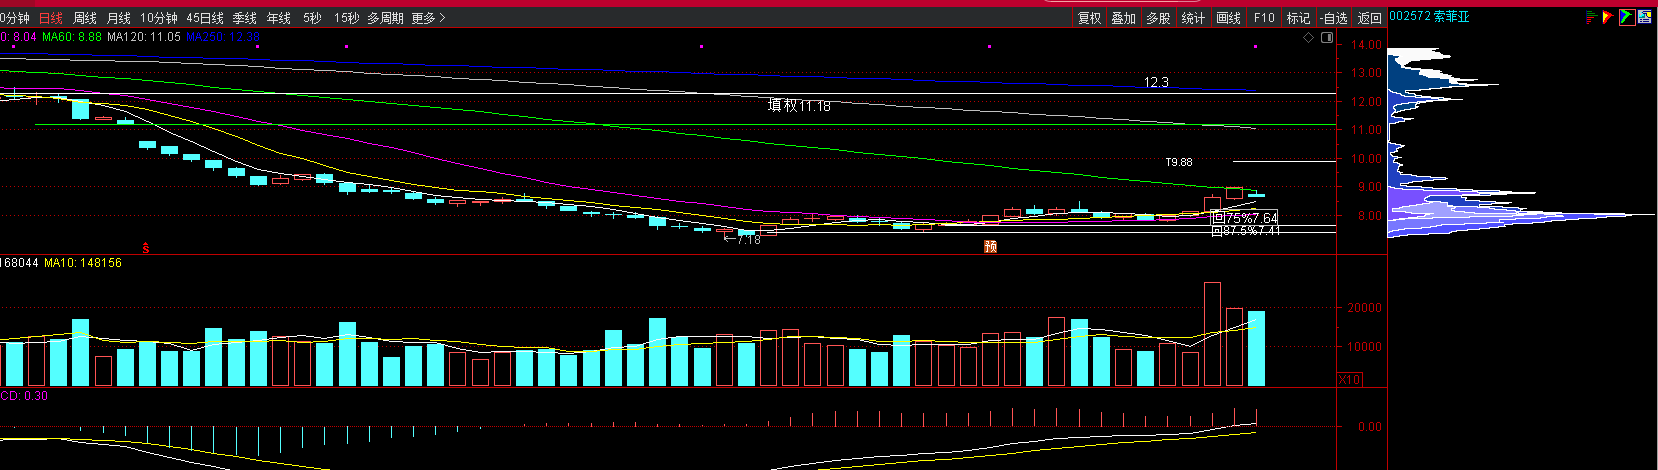Viewport: 1658px width, 470px height.
Task: Open the 多股 multi-stock view
Action: (1158, 18)
